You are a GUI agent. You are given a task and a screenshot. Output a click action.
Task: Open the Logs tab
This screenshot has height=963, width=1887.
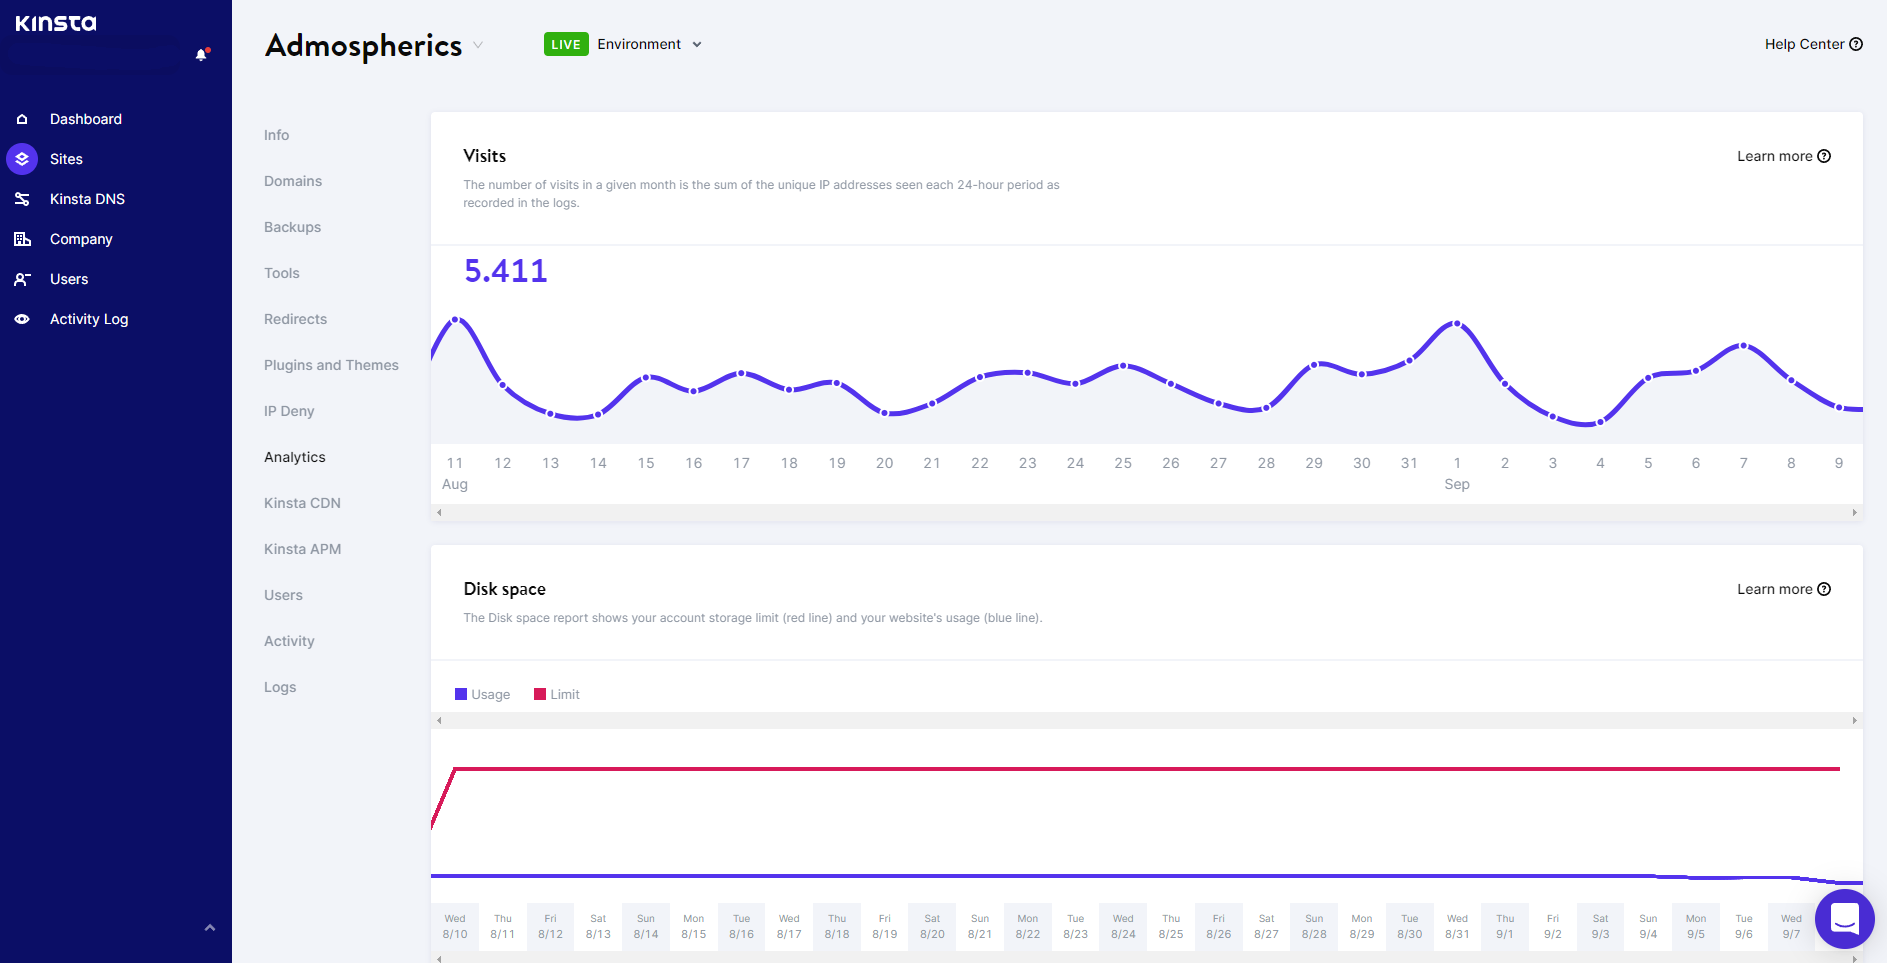pyautogui.click(x=280, y=687)
